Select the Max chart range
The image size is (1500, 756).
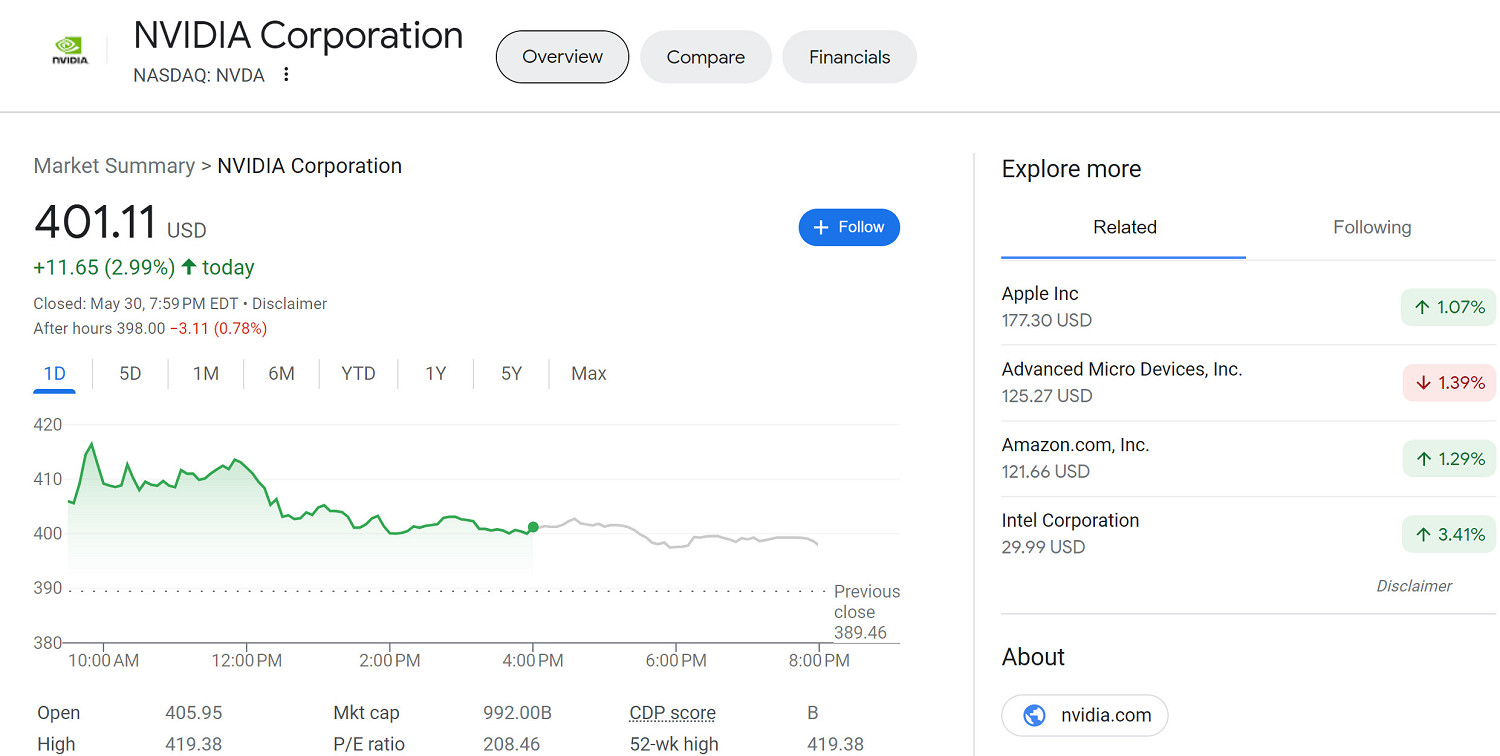tap(588, 374)
